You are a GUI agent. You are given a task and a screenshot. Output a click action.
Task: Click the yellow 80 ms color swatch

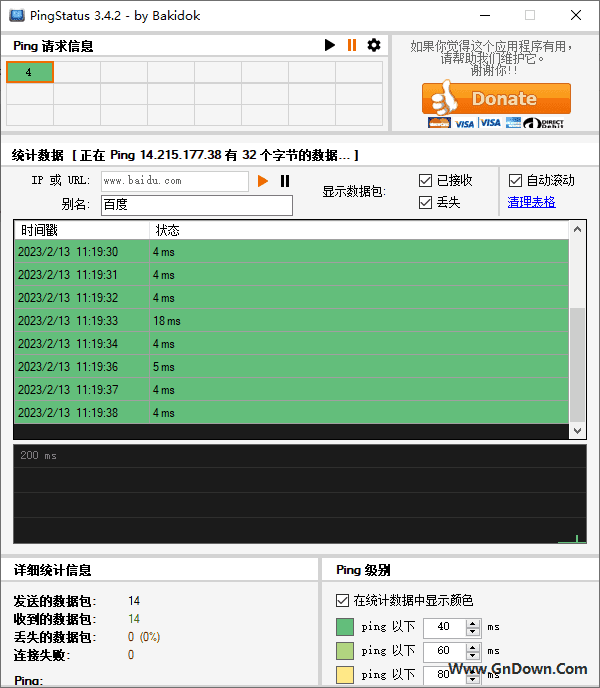[345, 674]
